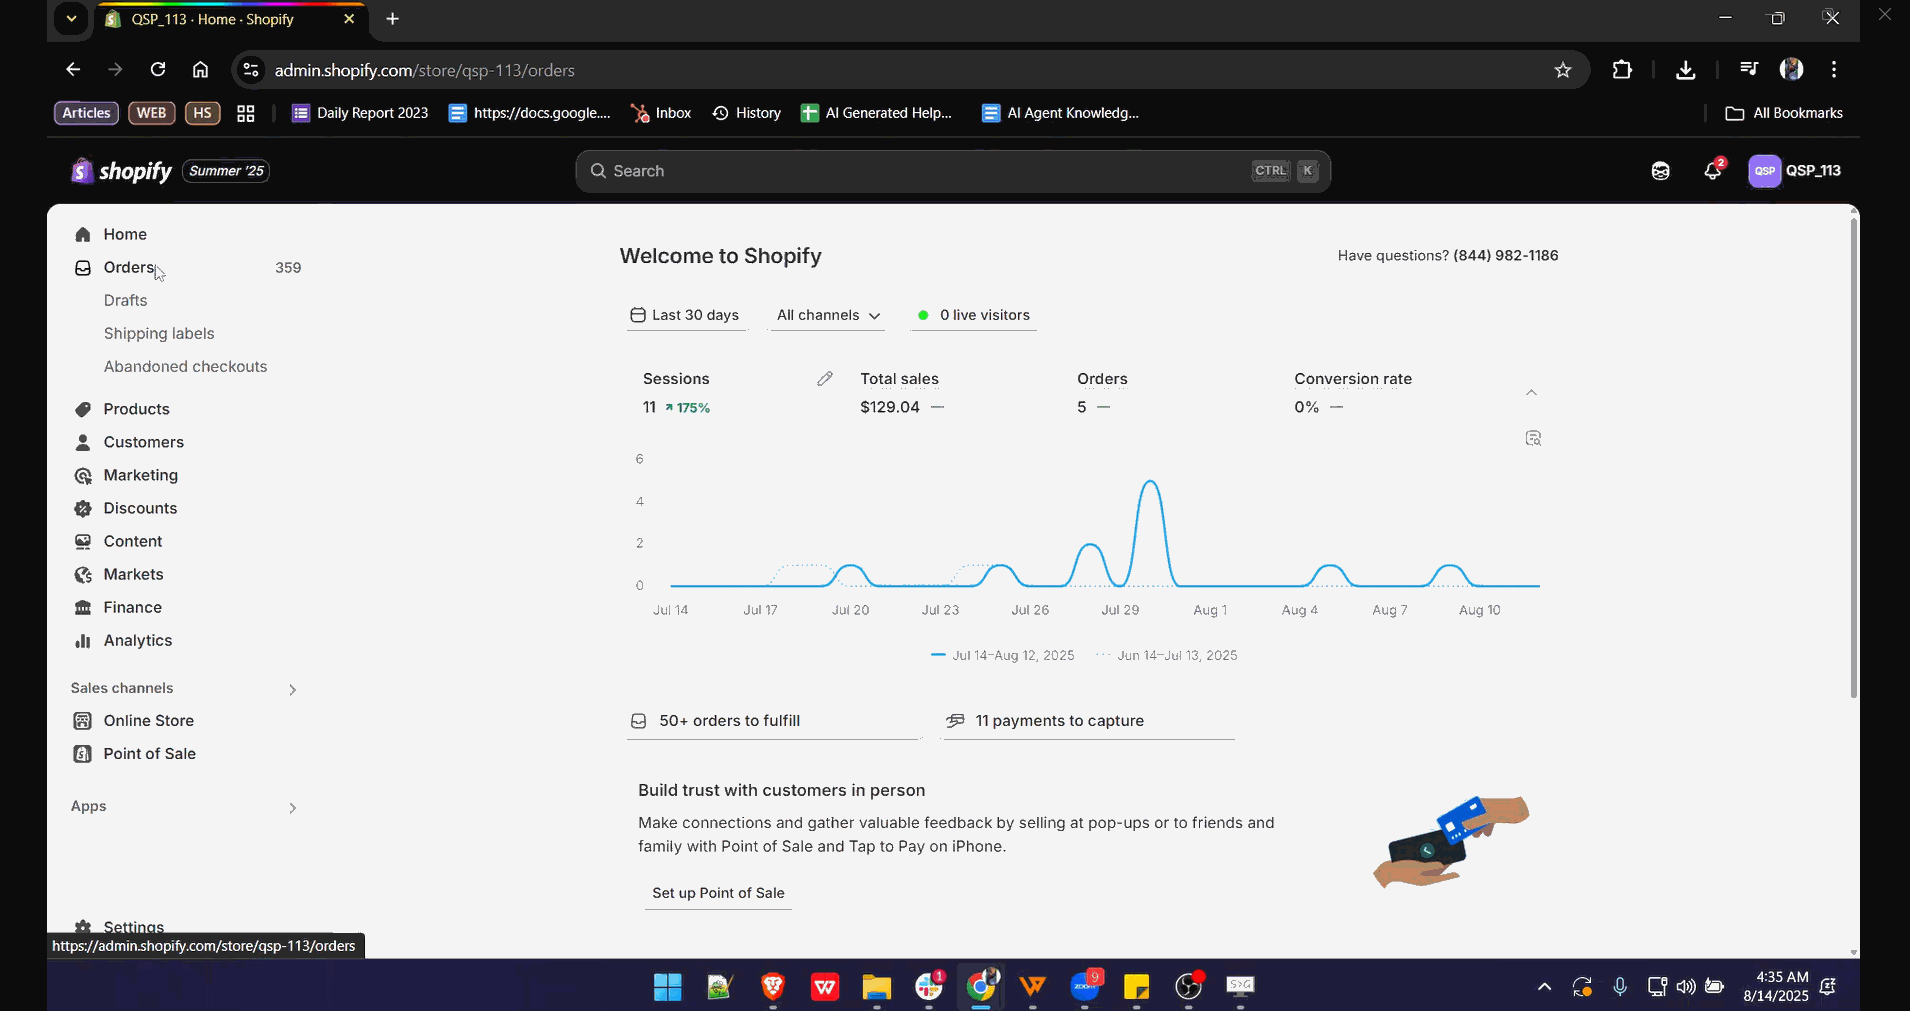
Task: Bookmark this page with the star icon
Action: click(x=1562, y=70)
